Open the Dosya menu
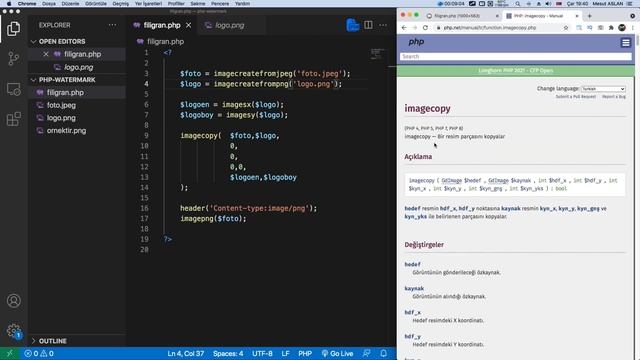This screenshot has height=360, width=640. click(49, 4)
